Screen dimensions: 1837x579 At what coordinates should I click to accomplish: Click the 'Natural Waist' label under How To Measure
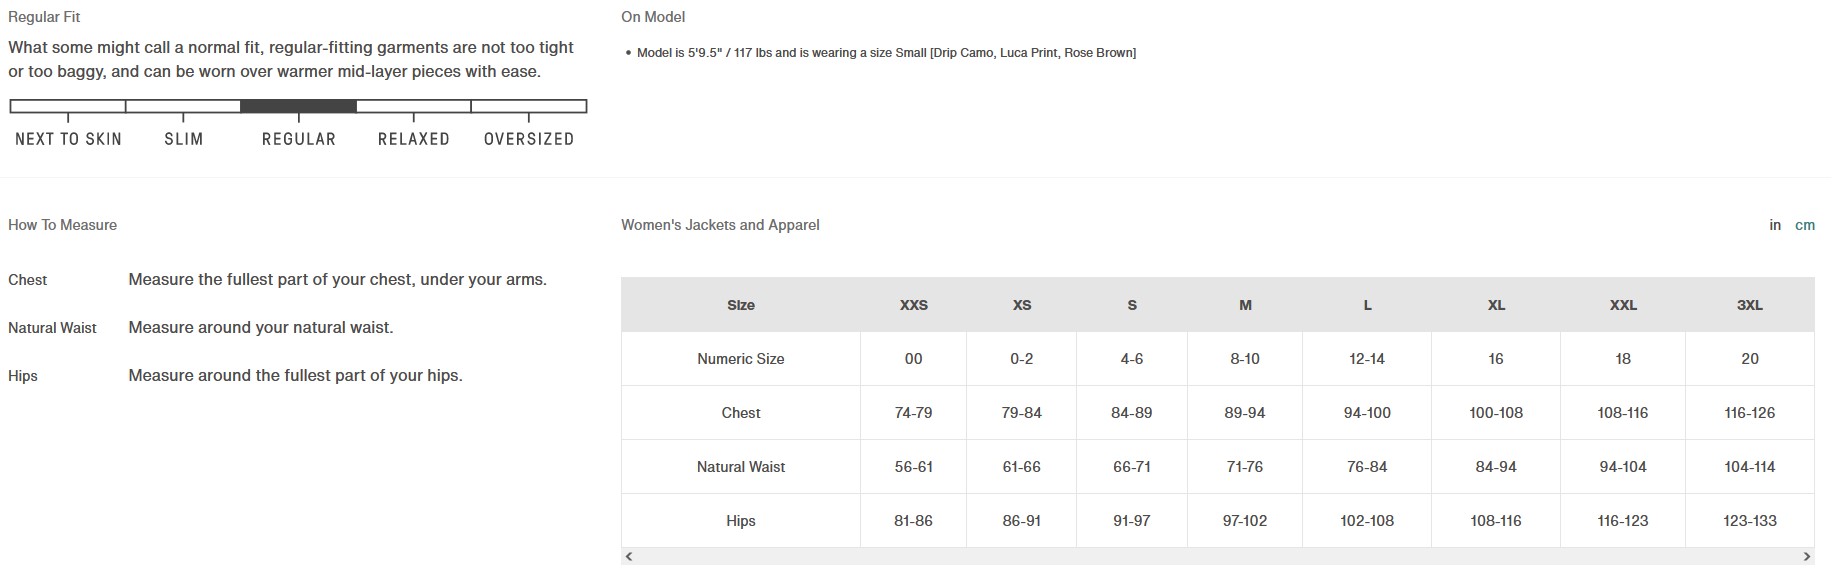(x=52, y=328)
